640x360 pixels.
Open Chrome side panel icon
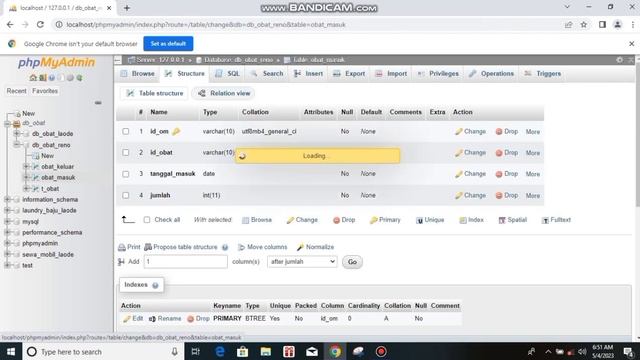coord(602,24)
